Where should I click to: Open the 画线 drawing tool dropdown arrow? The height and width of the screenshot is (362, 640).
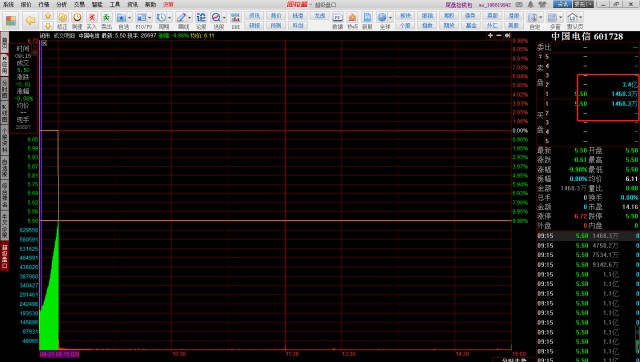[x=189, y=18]
